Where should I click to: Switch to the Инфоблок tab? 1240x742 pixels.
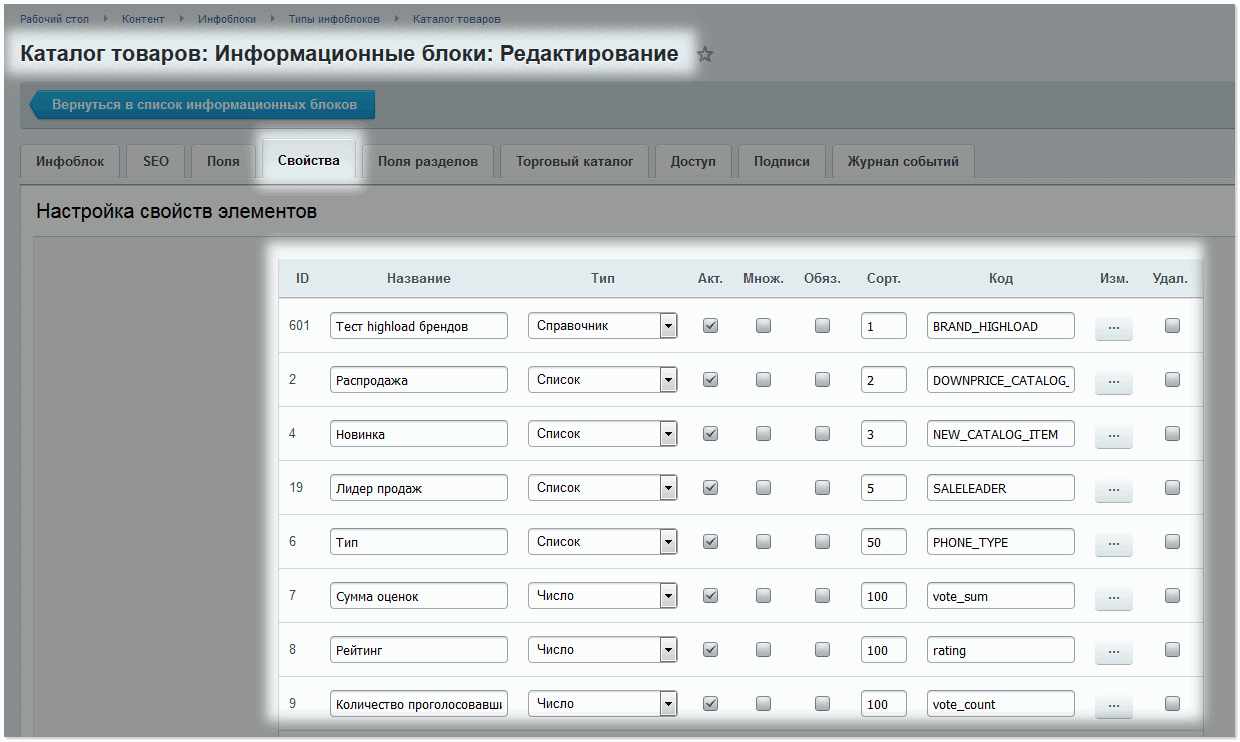70,161
